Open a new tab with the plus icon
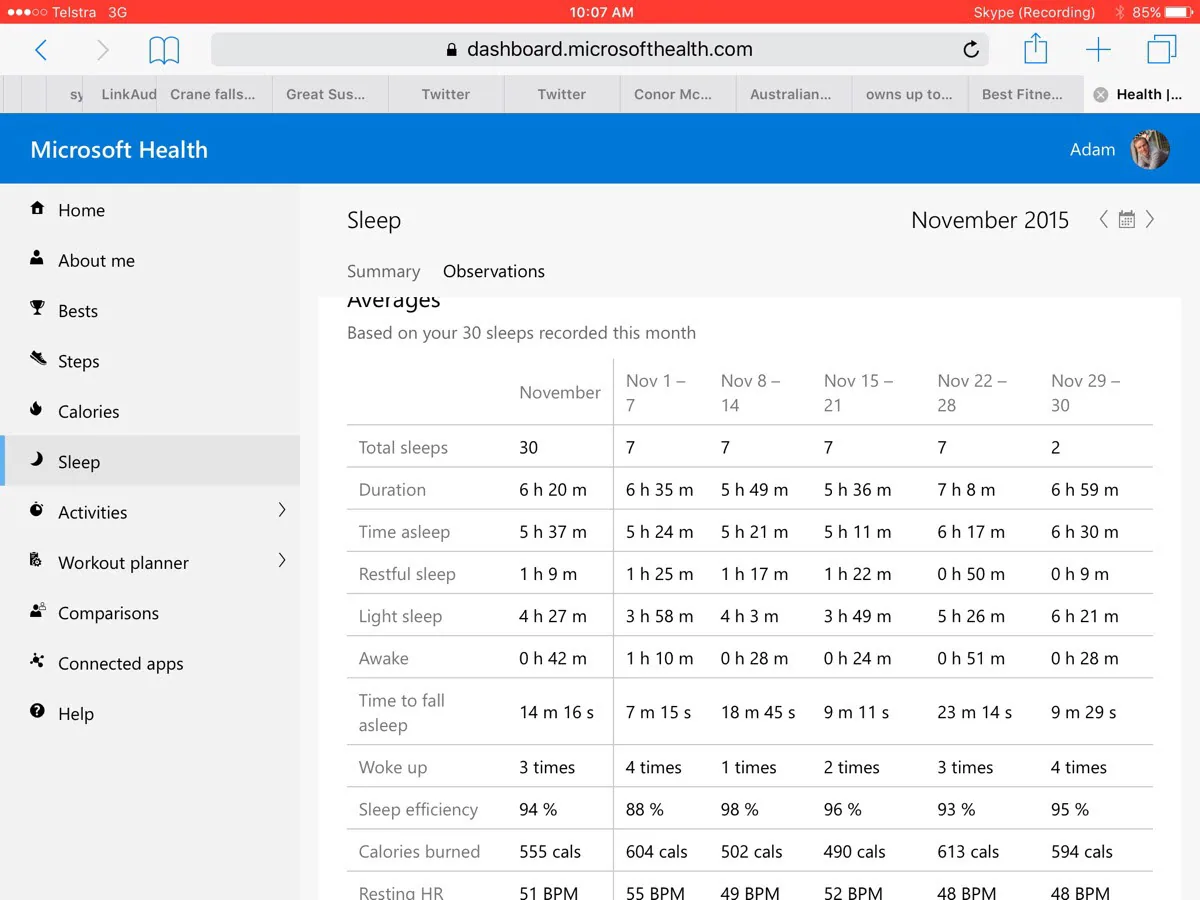1200x900 pixels. (1098, 50)
